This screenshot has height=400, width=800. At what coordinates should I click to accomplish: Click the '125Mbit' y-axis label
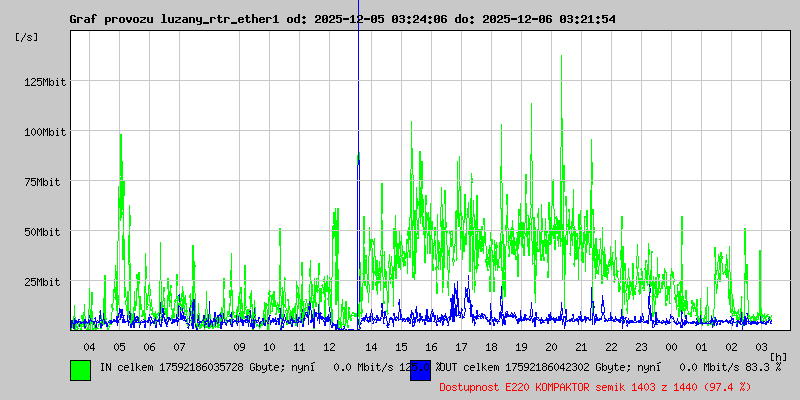pyautogui.click(x=45, y=82)
